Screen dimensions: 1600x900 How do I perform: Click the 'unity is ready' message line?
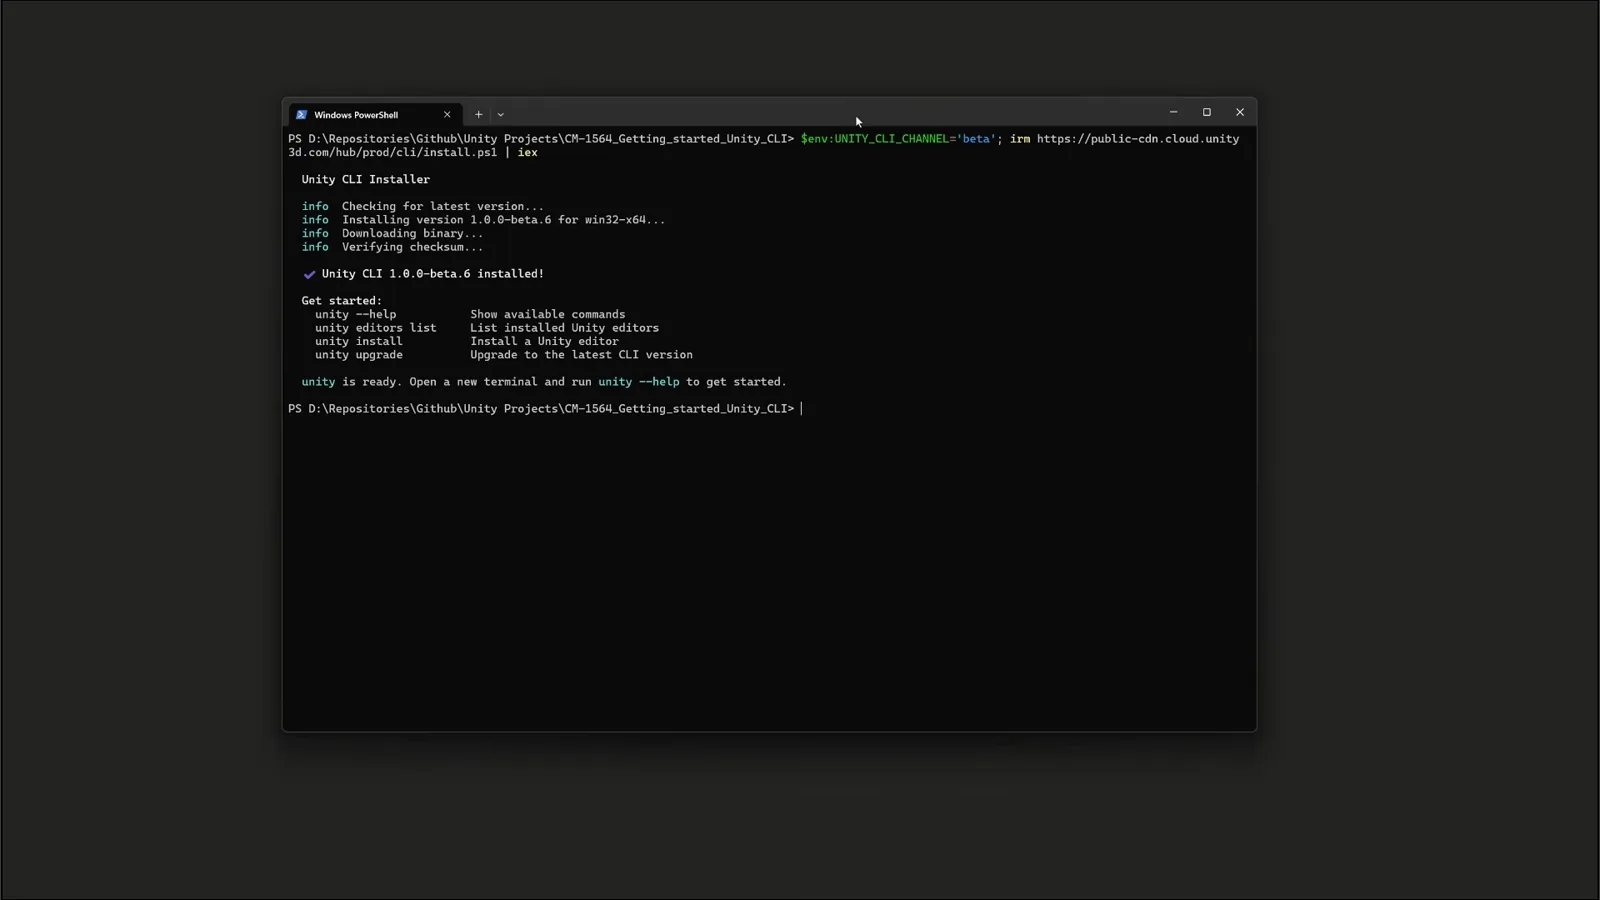coord(544,382)
